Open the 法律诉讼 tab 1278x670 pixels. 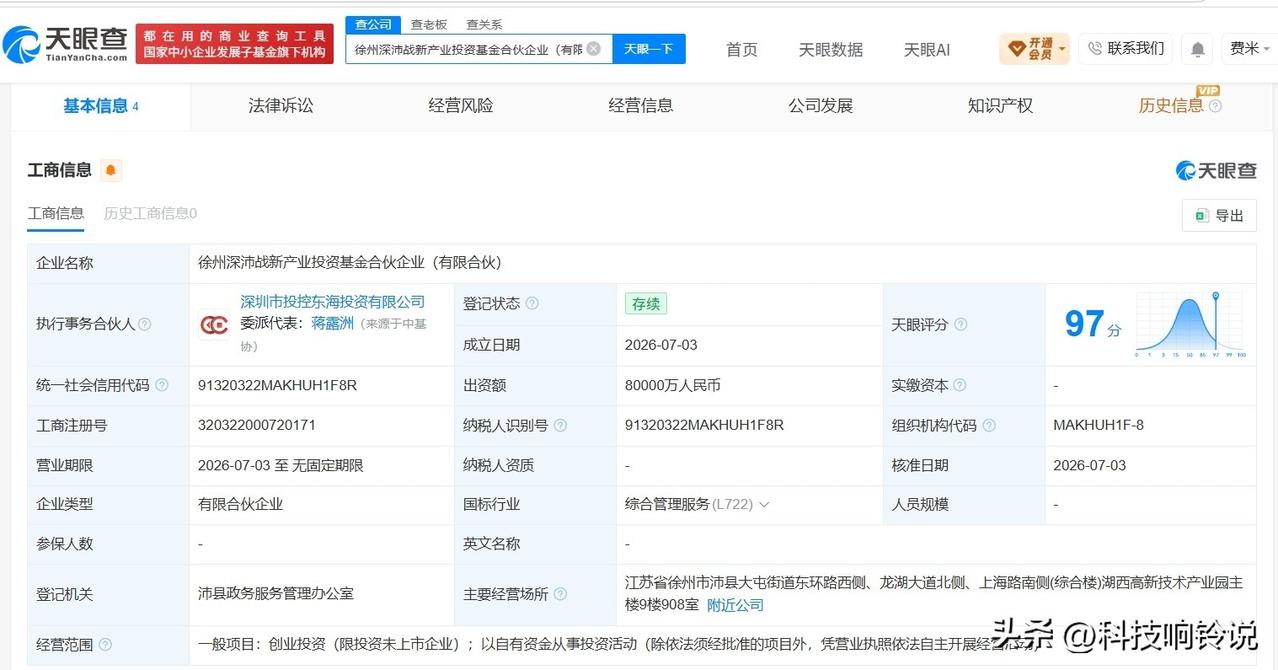tap(281, 106)
